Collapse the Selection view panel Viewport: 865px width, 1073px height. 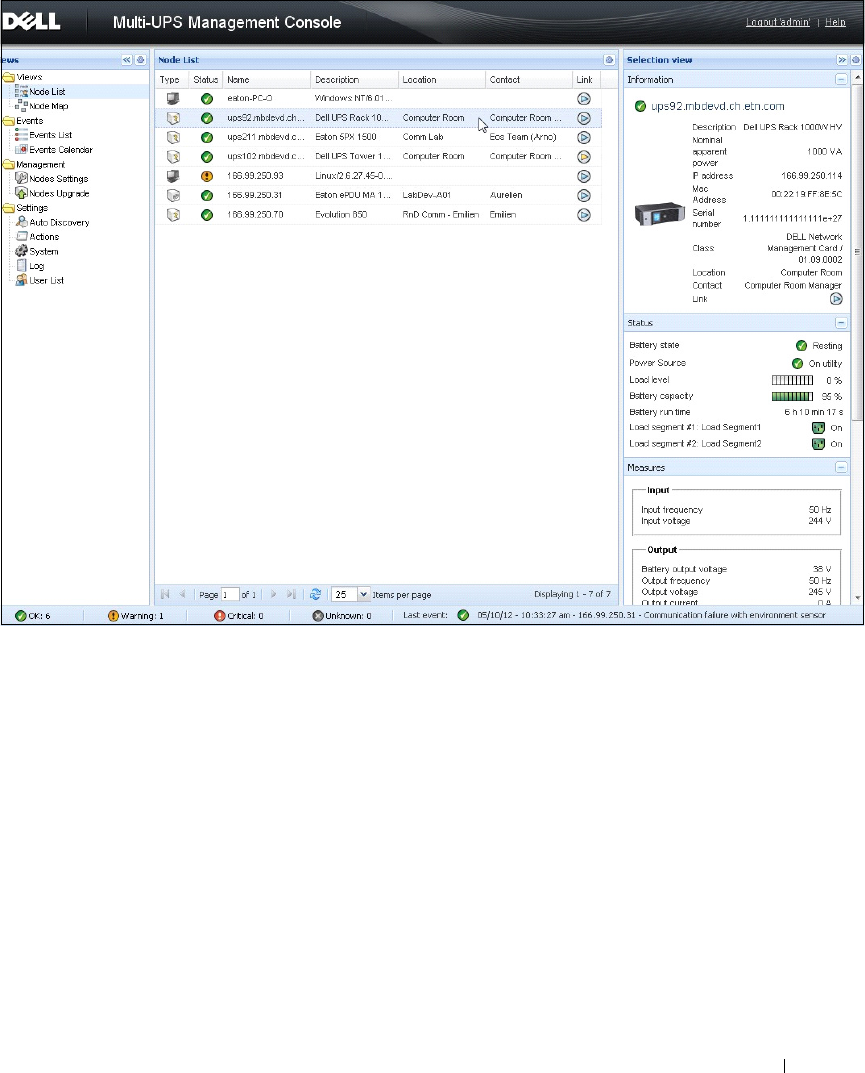pyautogui.click(x=842, y=60)
